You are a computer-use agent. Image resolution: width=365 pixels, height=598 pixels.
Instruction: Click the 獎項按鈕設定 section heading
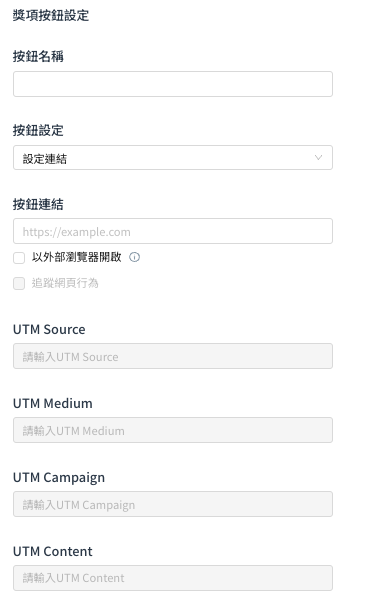click(x=51, y=16)
